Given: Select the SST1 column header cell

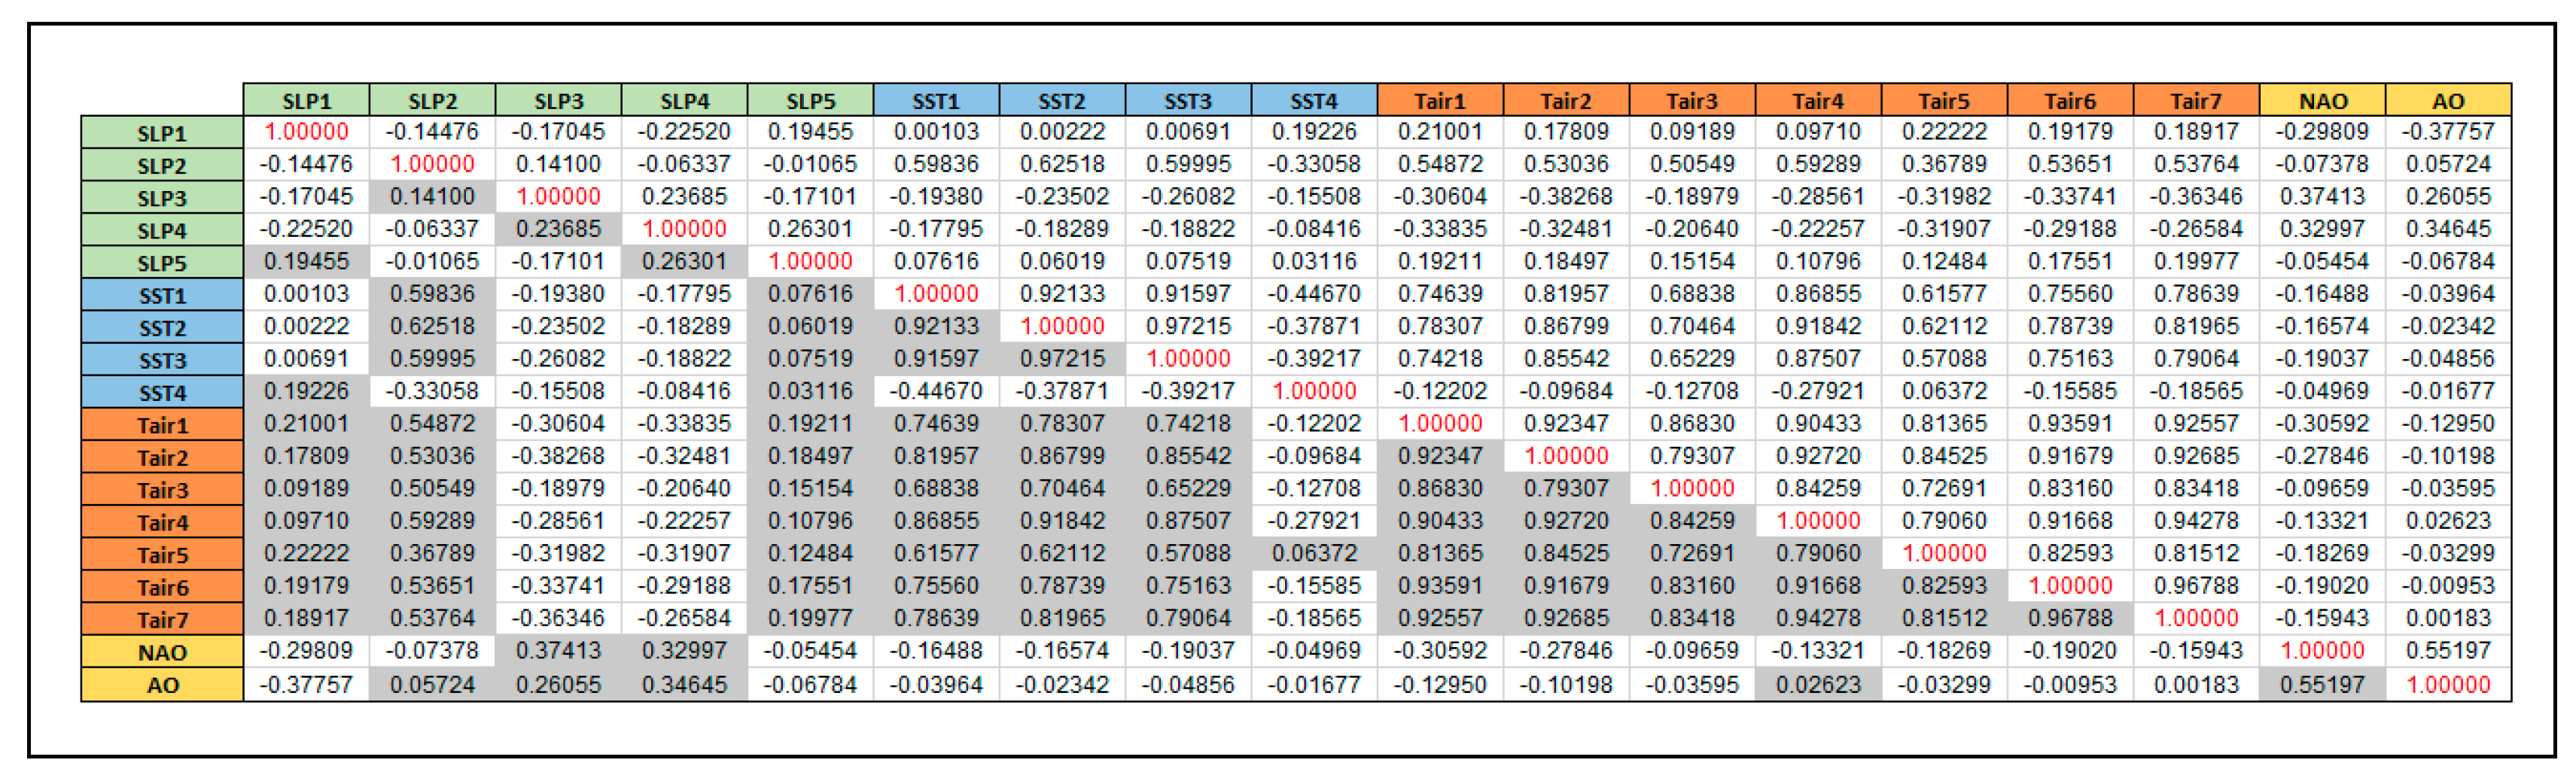Looking at the screenshot, I should tap(936, 100).
